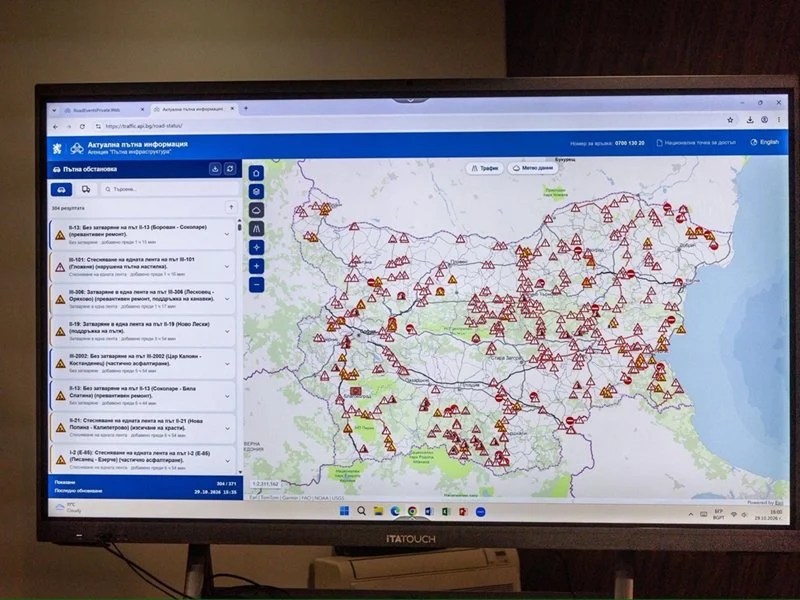Click the scroll-to-top arrow beside results count
This screenshot has width=800, height=600.
(x=231, y=207)
